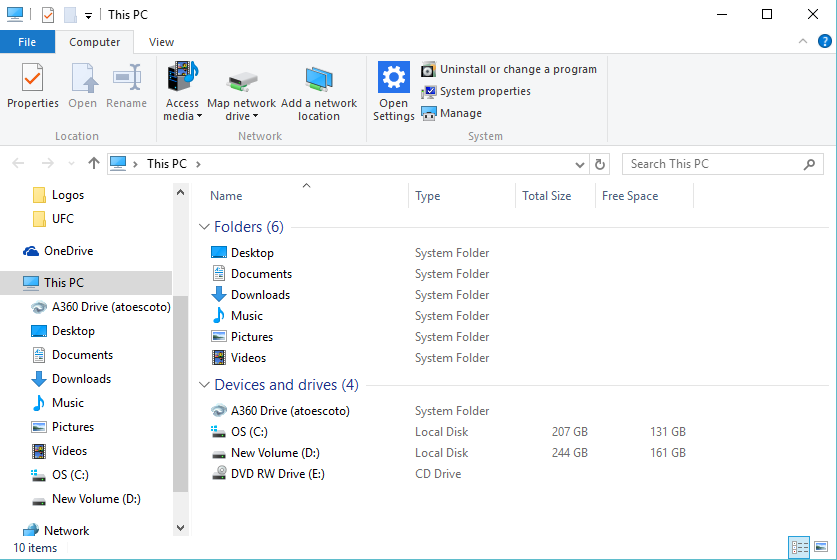Select Network in navigation pane
The height and width of the screenshot is (560, 837).
(56, 531)
